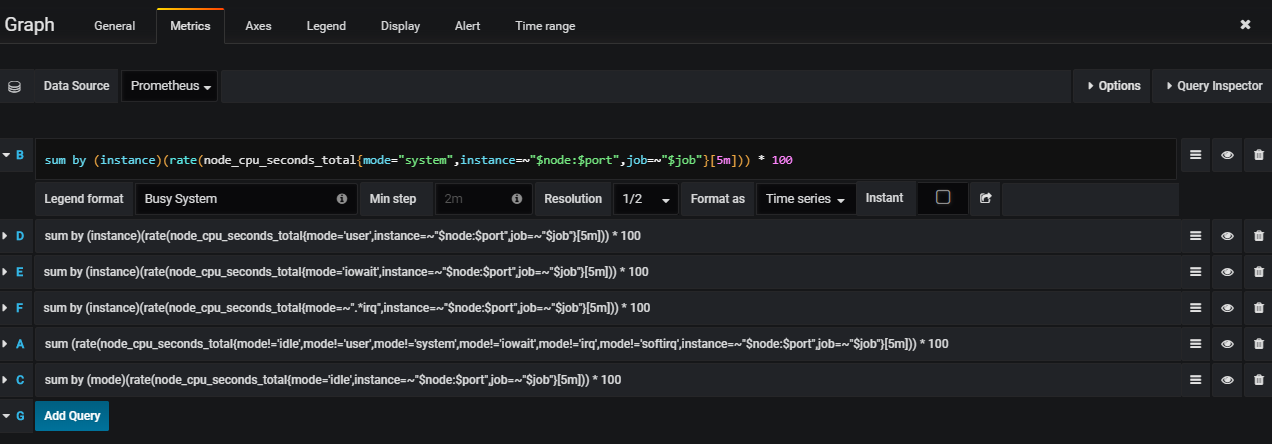Open the Alert tab
The height and width of the screenshot is (444, 1272).
click(x=467, y=26)
